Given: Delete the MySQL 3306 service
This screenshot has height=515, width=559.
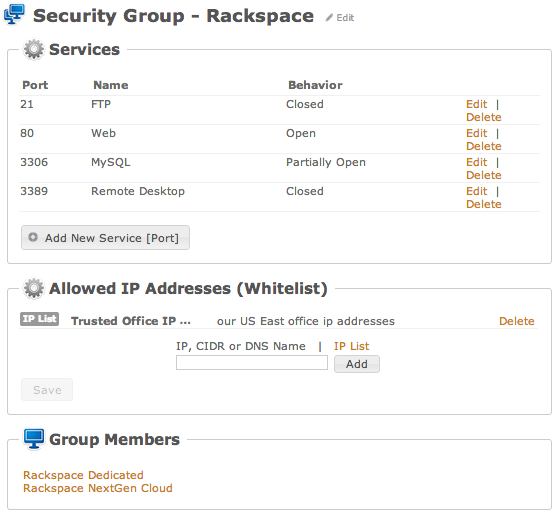Looking at the screenshot, I should coord(483,175).
